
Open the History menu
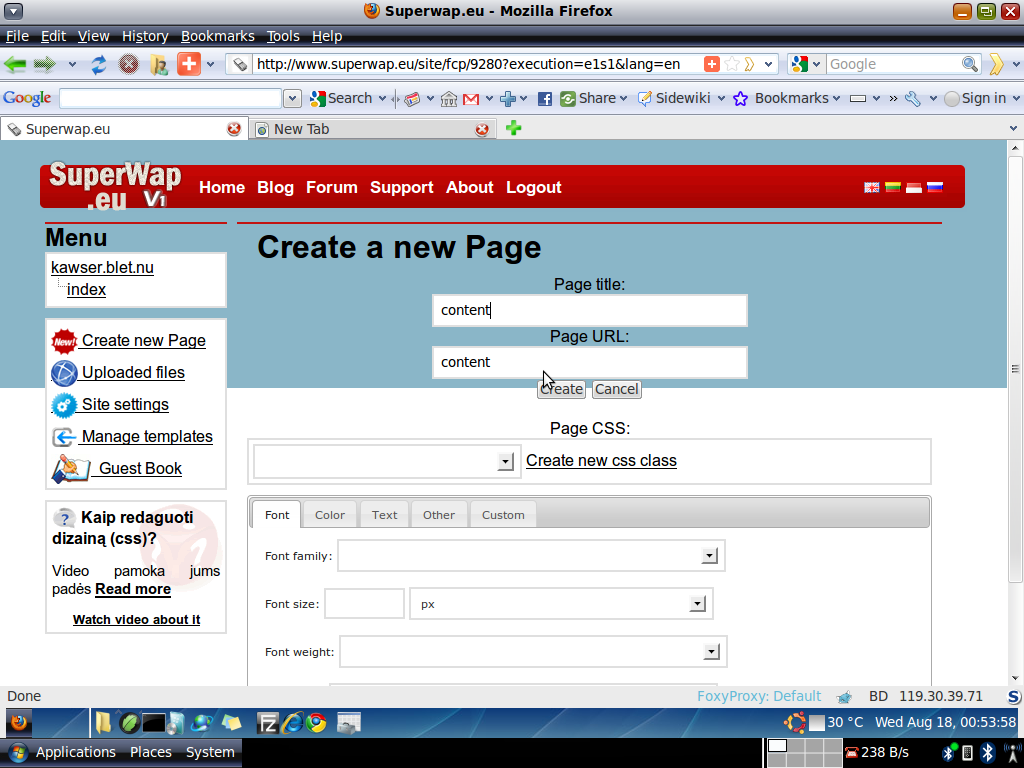pyautogui.click(x=145, y=36)
